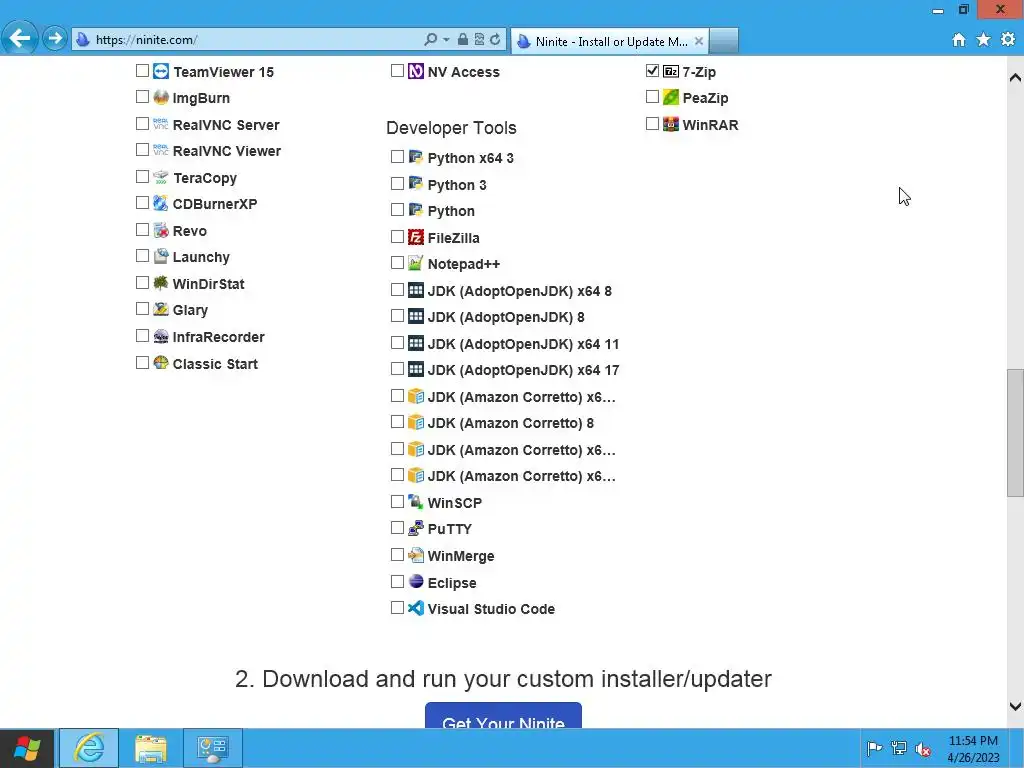Click the Eclipse icon
This screenshot has width=1024, height=768.
pos(416,582)
